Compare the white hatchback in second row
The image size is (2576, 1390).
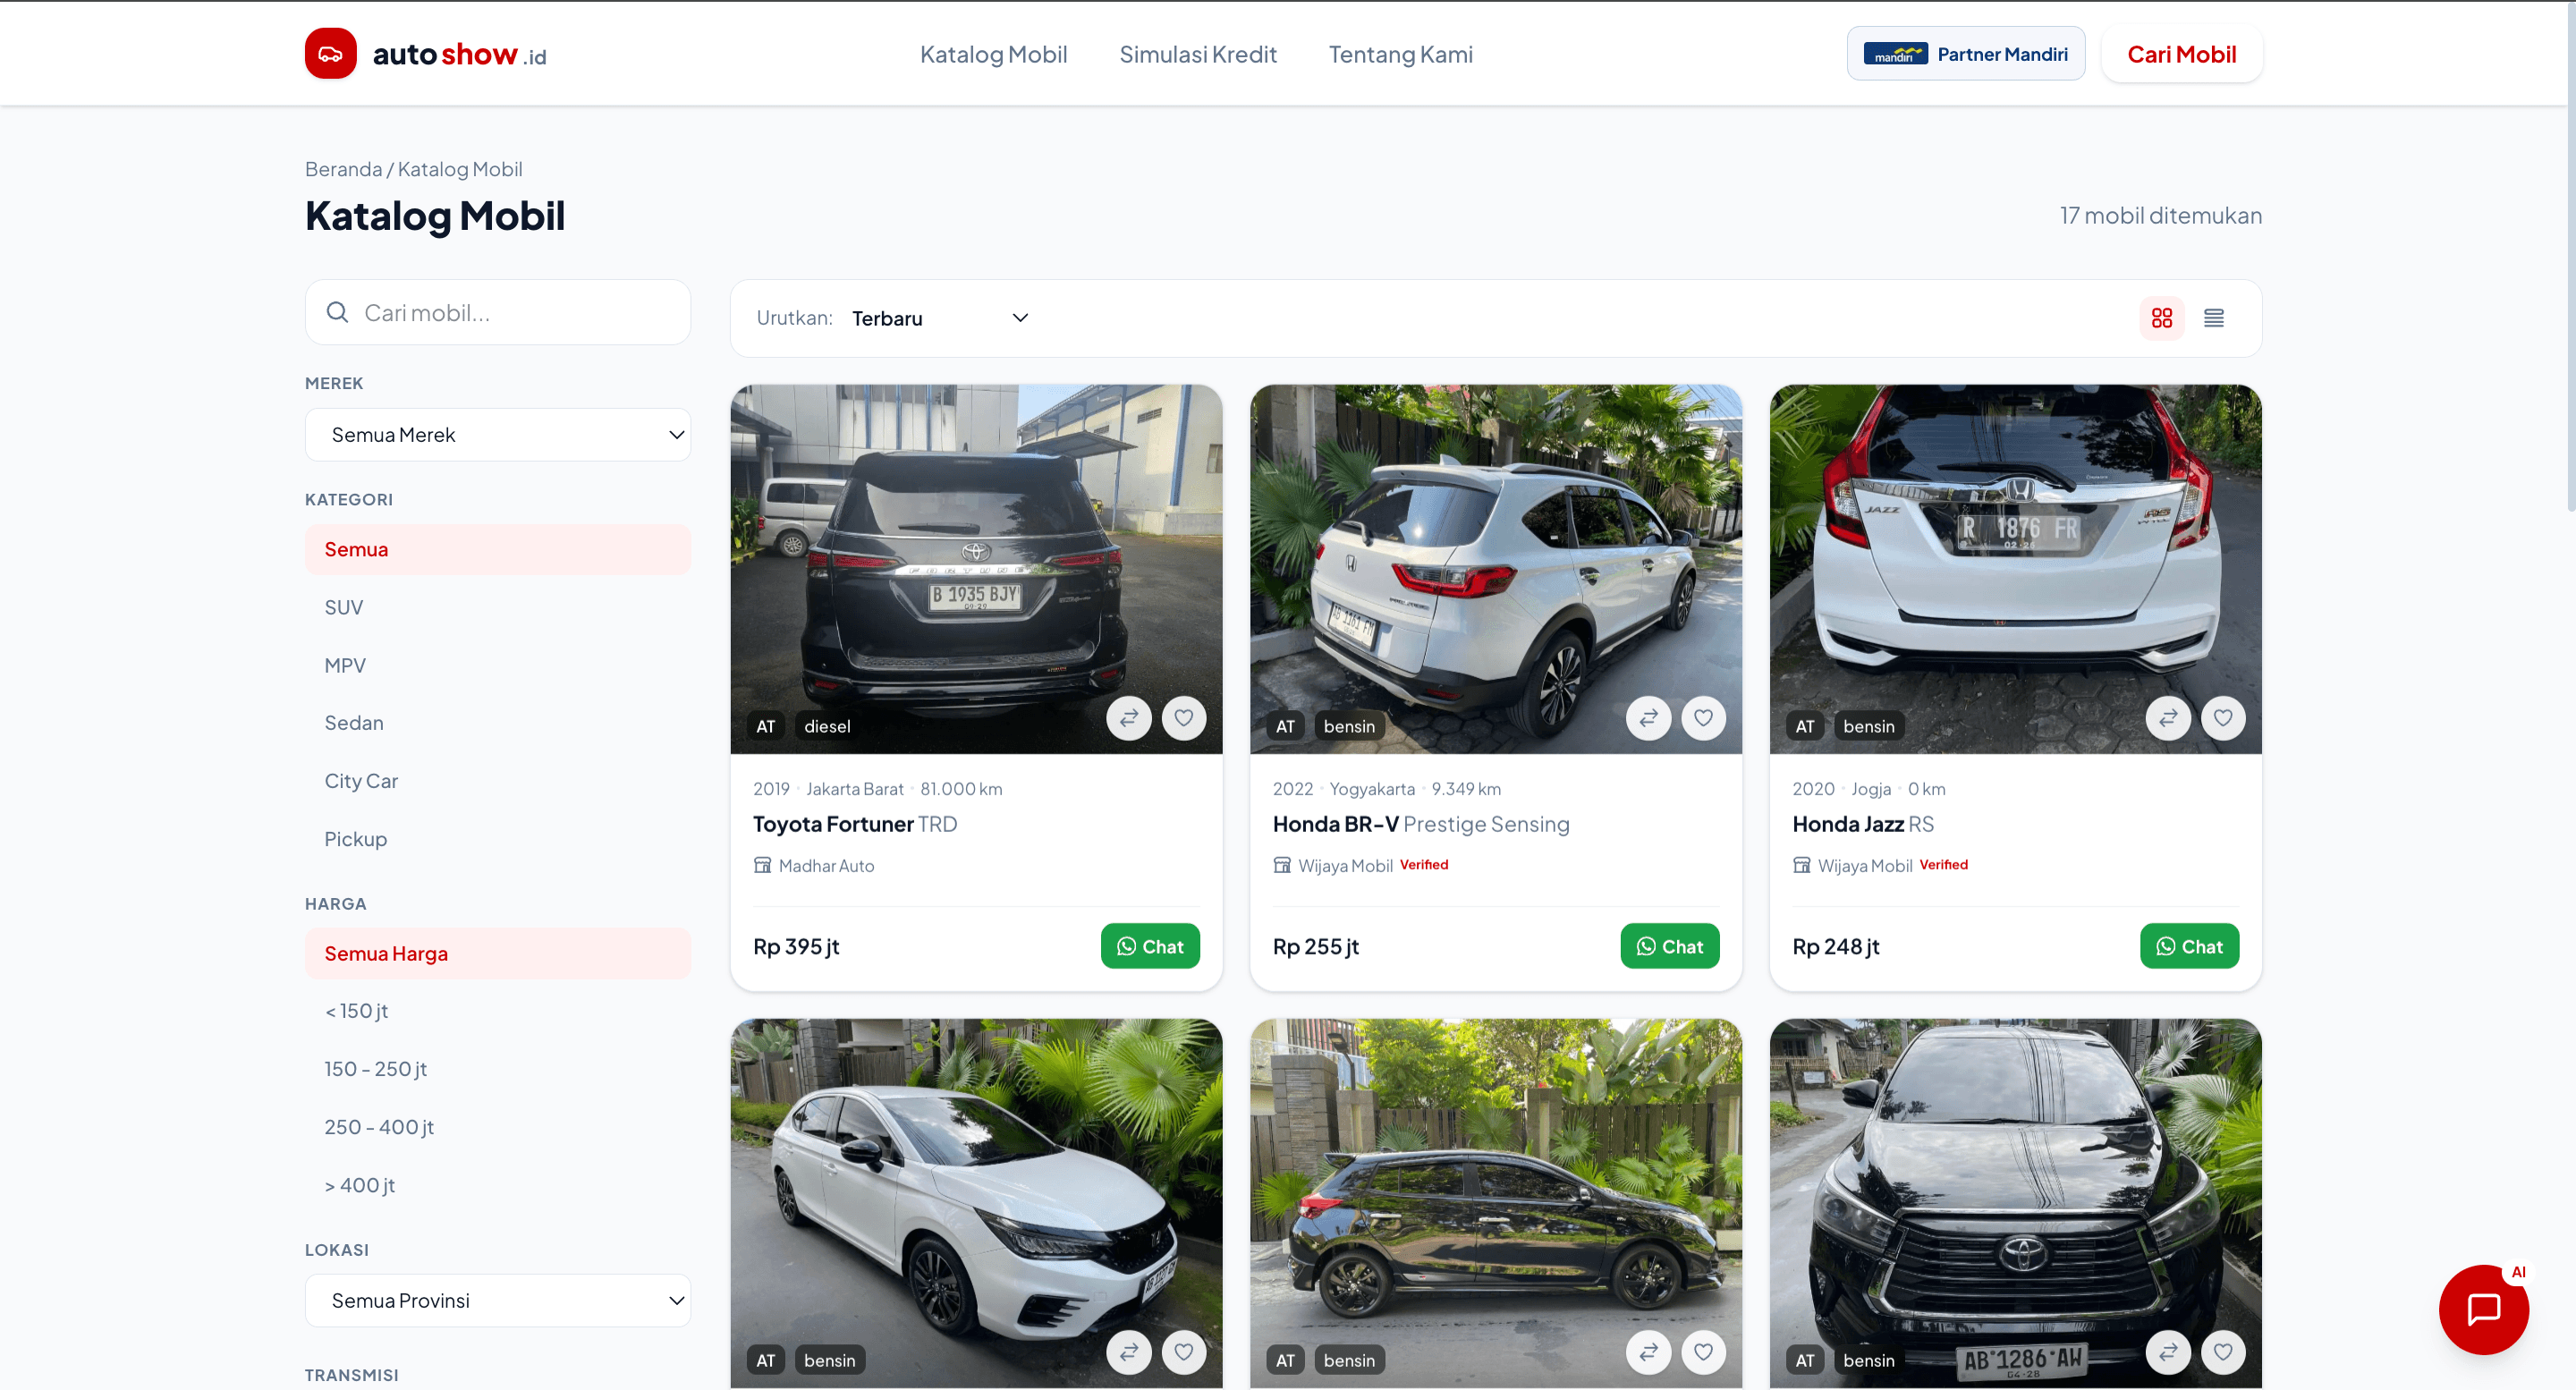(x=1128, y=1352)
